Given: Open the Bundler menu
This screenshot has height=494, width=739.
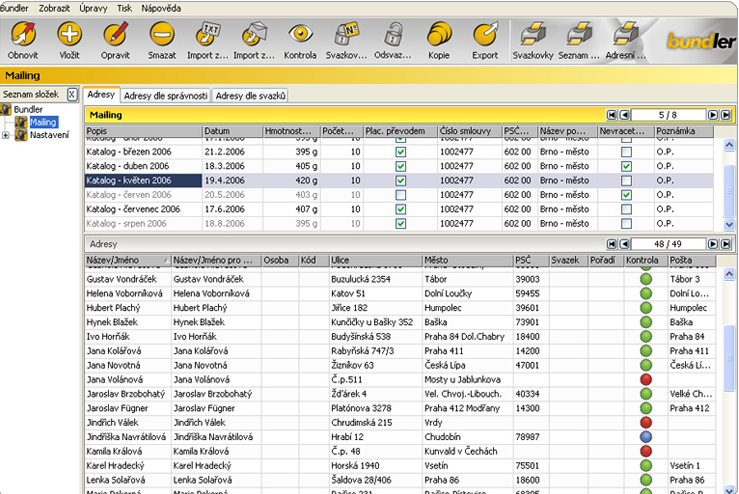Looking at the screenshot, I should [14, 8].
